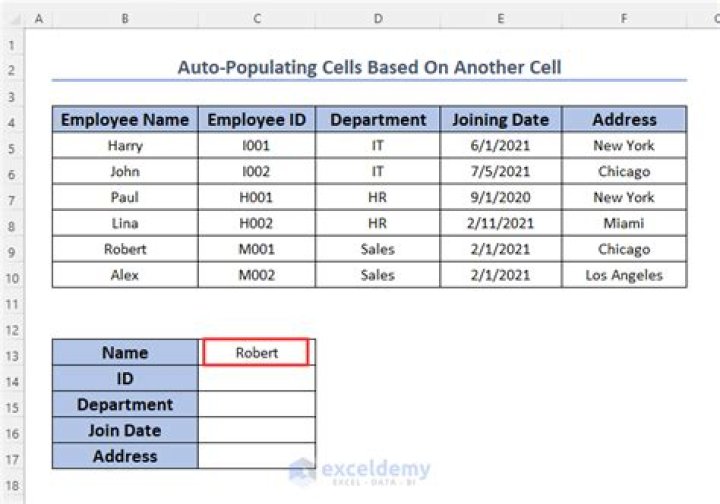
Task: Click the 'Address' label in row 17
Action: pyautogui.click(x=125, y=456)
